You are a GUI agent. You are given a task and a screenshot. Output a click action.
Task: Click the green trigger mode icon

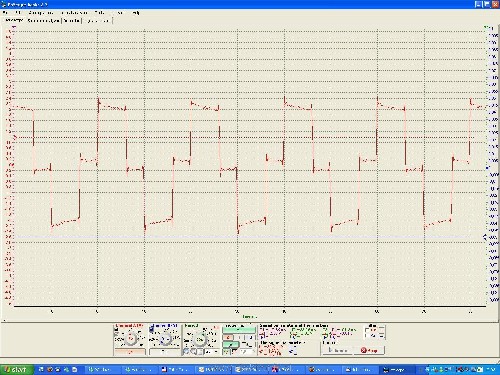[231, 344]
